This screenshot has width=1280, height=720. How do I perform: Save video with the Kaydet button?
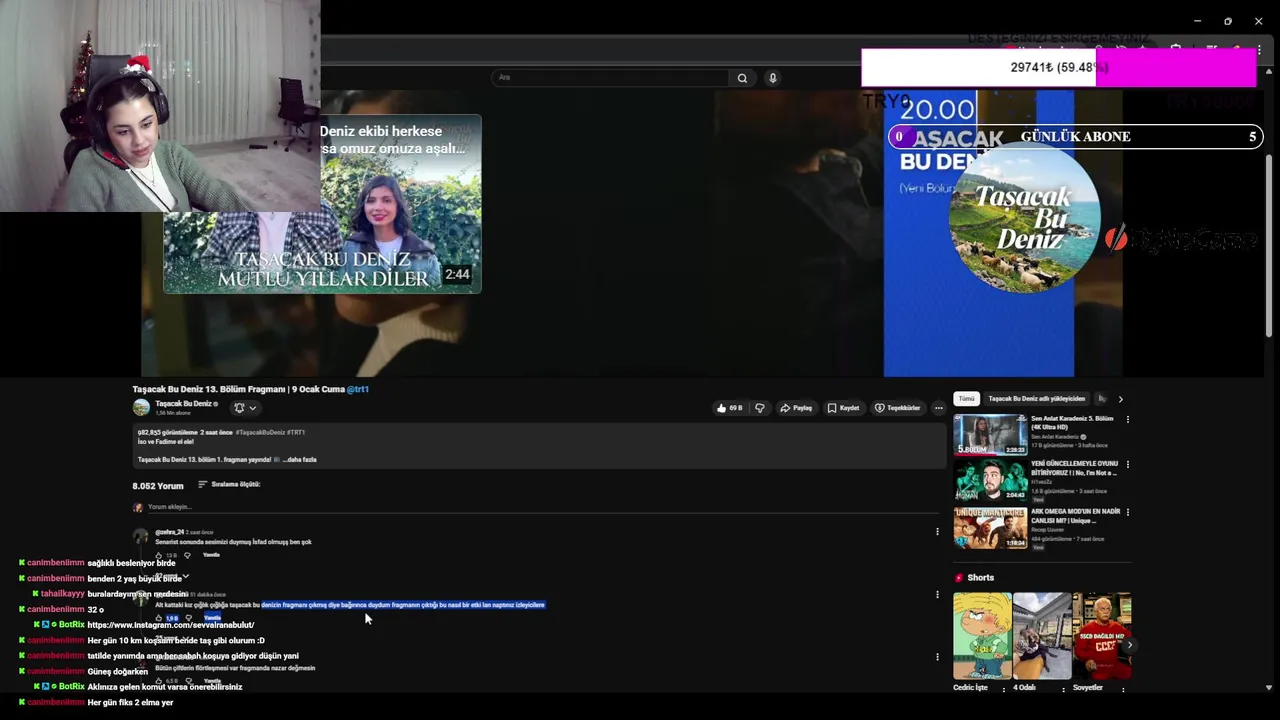[x=843, y=408]
